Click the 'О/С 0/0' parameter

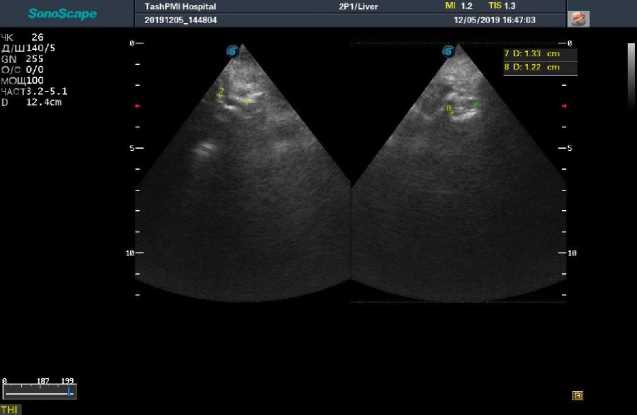point(22,70)
